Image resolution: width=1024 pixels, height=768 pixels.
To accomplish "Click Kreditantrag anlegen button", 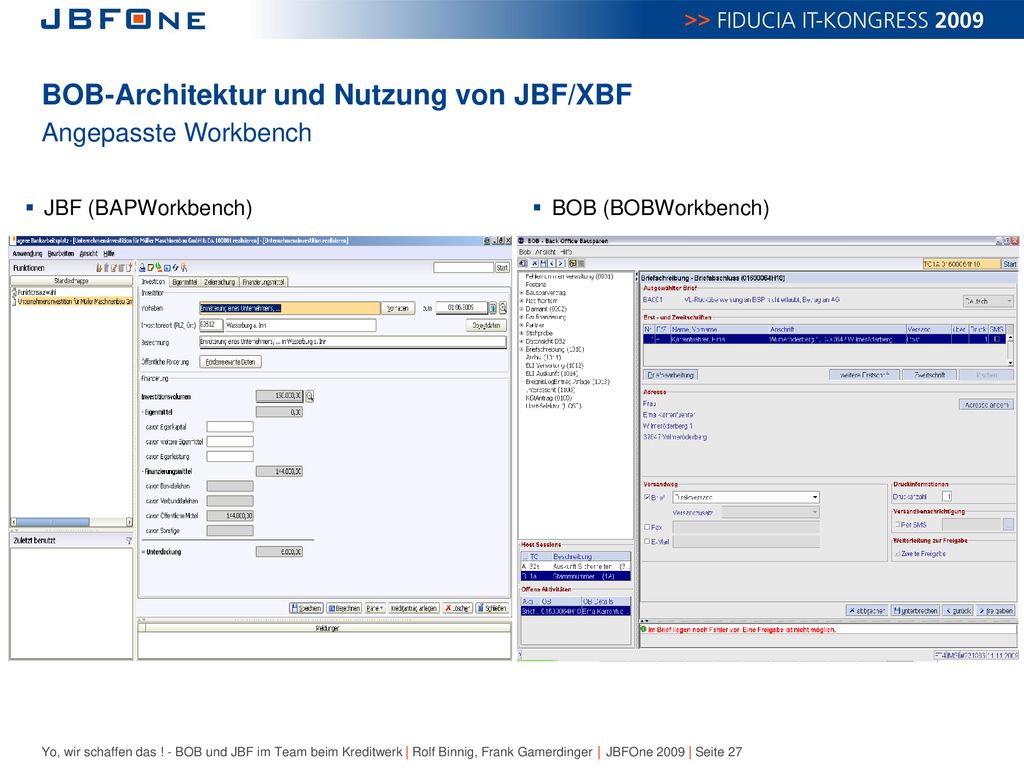I will (413, 608).
